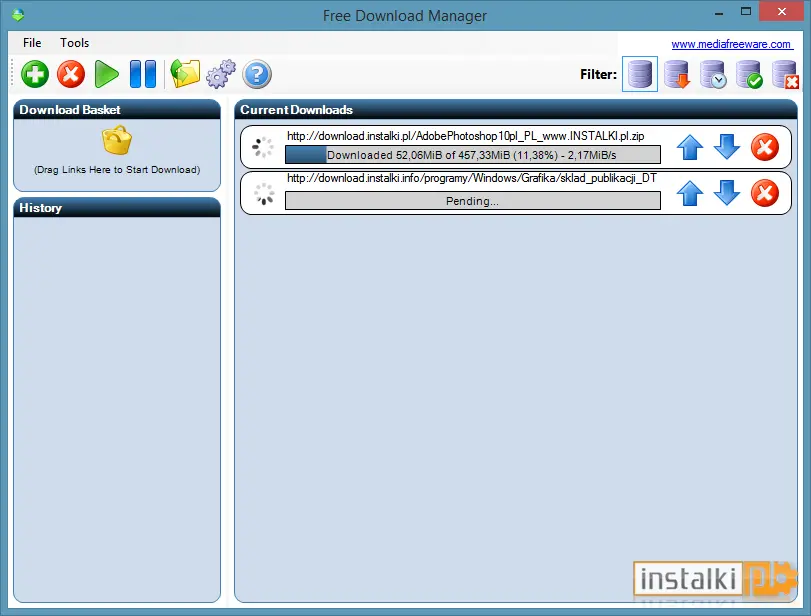Visit www.mediafreeware.com link
This screenshot has width=811, height=616.
pos(731,44)
